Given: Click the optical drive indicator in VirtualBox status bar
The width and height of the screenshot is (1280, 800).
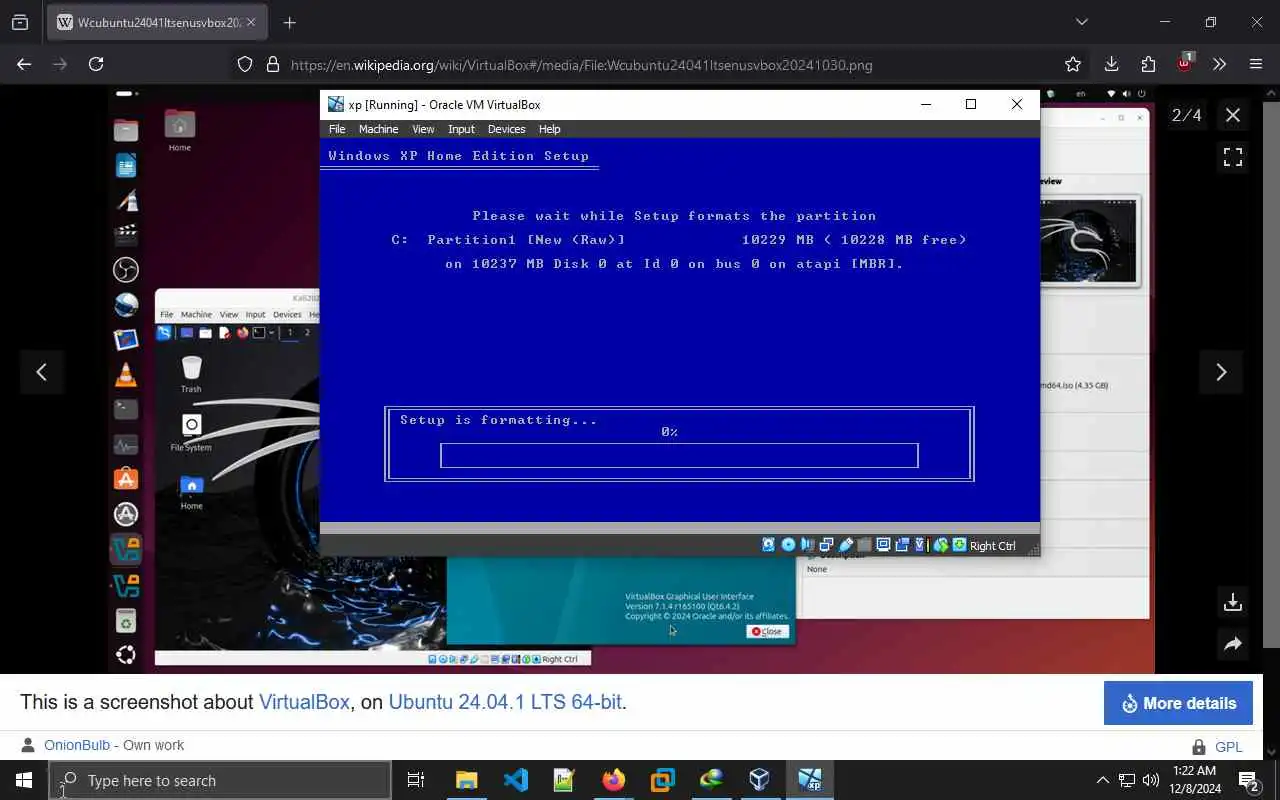Looking at the screenshot, I should click(x=788, y=545).
